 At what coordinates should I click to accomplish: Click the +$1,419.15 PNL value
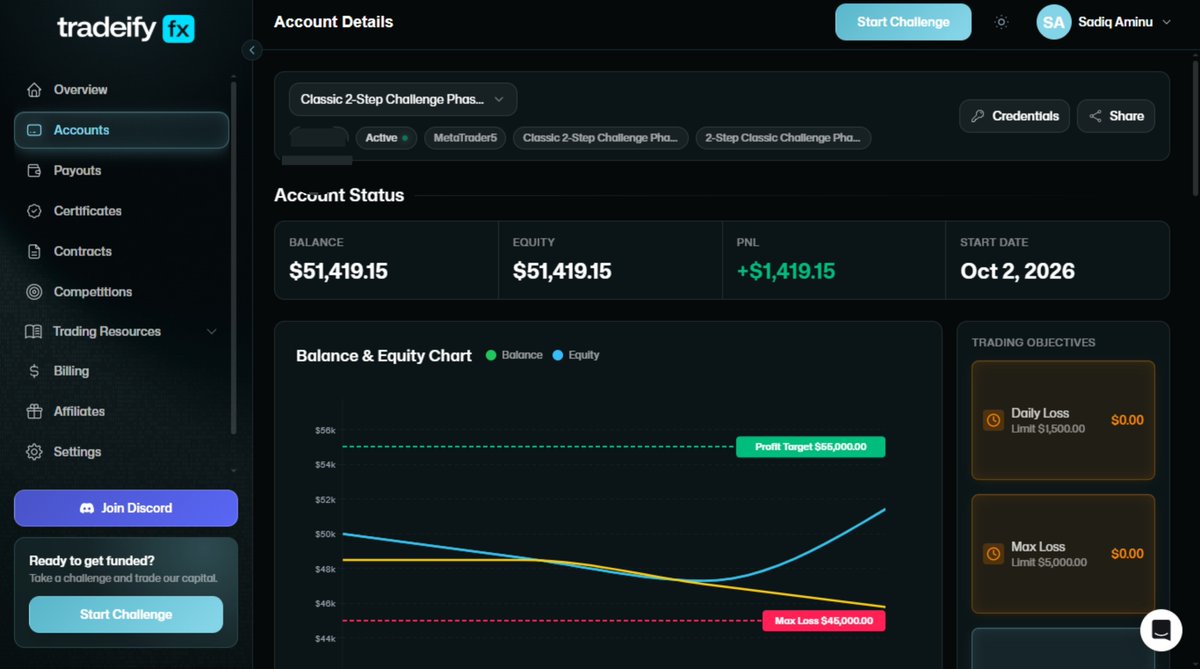tap(786, 271)
